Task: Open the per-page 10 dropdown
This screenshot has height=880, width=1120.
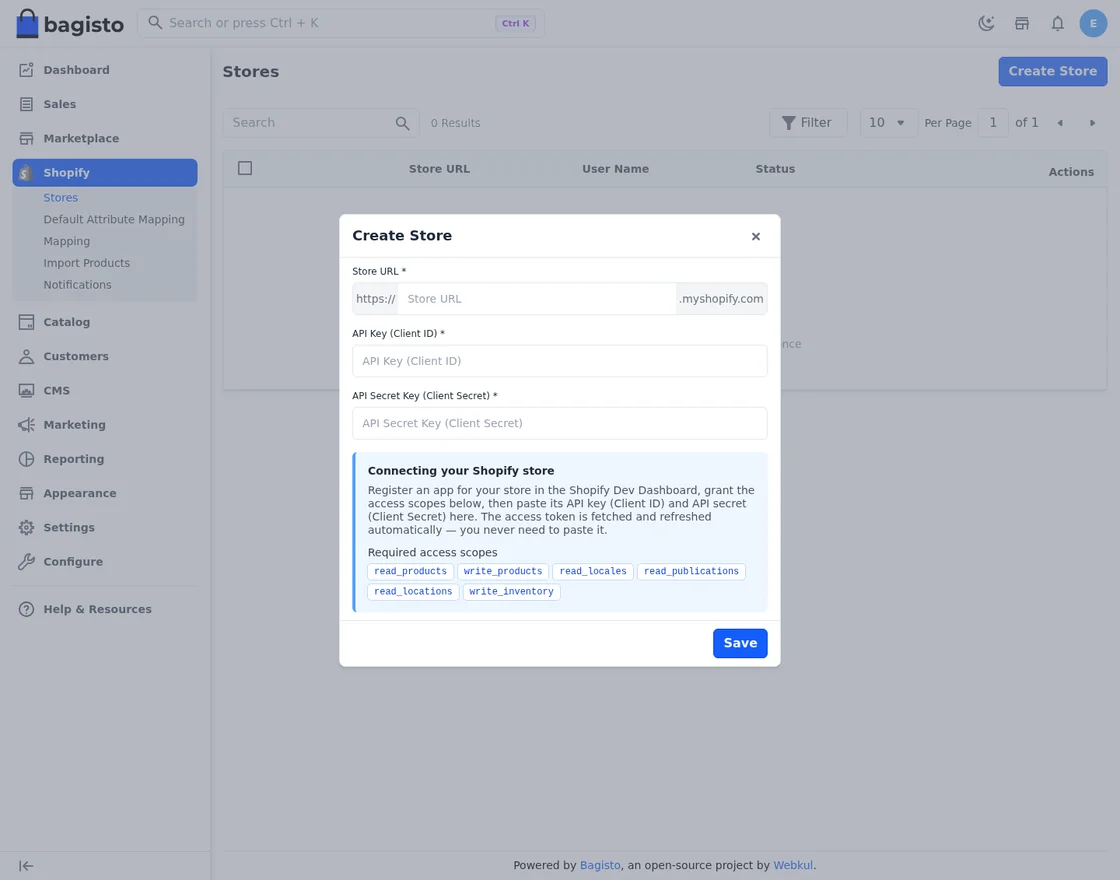Action: tap(889, 123)
